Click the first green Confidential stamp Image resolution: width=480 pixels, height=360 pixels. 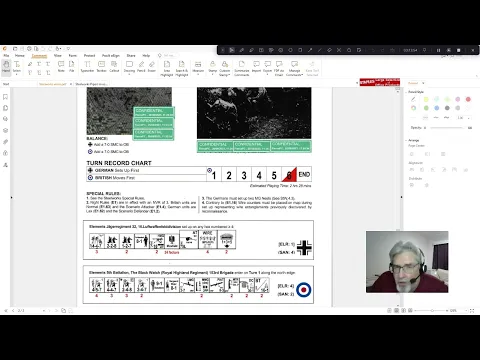pos(154,112)
